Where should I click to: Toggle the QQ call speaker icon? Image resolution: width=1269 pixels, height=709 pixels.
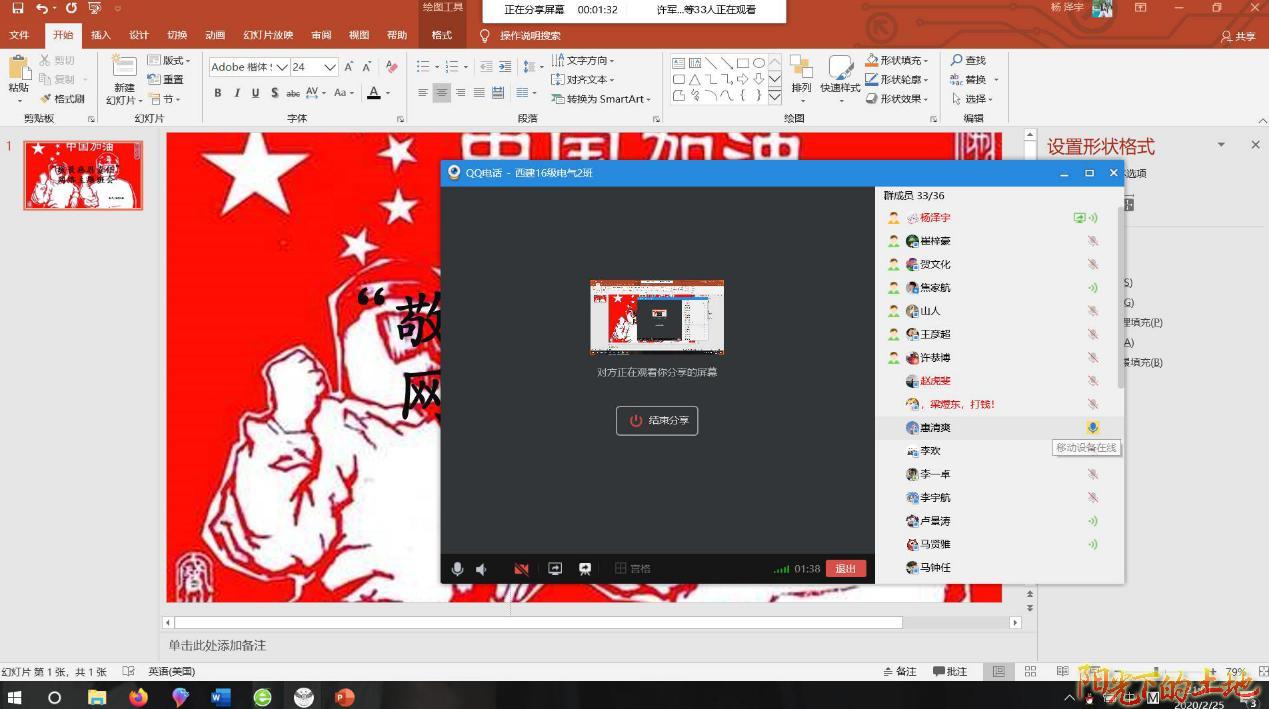482,569
